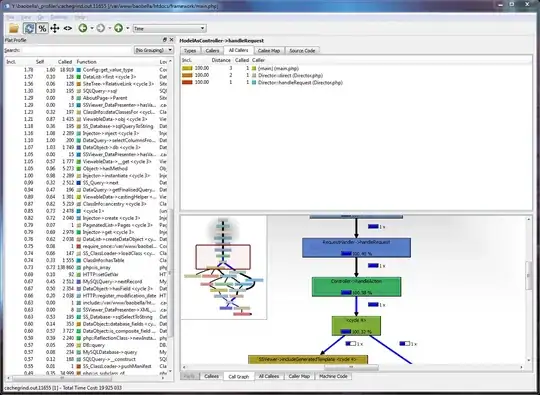Viewport: 540px width, 395px height.
Task: Open the Time event type combo box
Action: pos(169,29)
